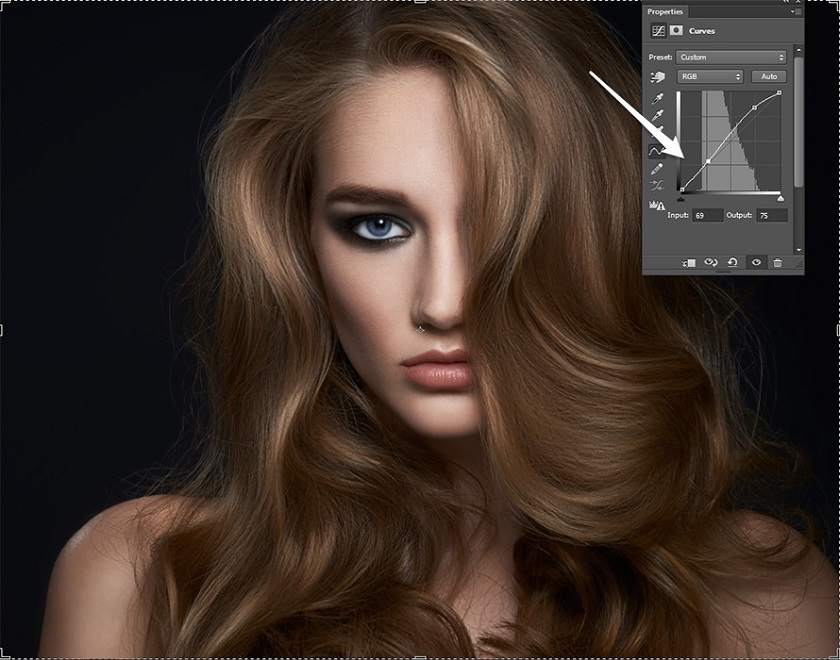The width and height of the screenshot is (840, 660).
Task: Toggle clip to layer below
Action: (x=689, y=262)
